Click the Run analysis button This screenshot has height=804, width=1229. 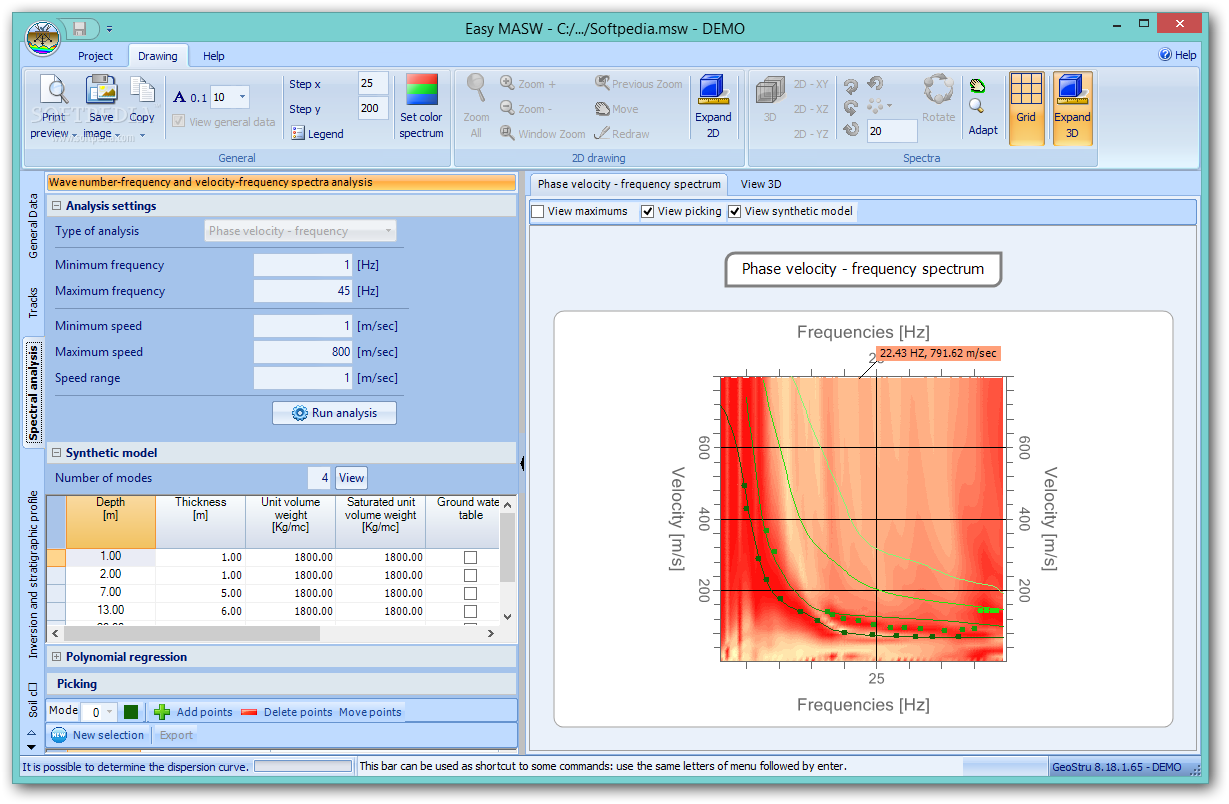pyautogui.click(x=334, y=413)
